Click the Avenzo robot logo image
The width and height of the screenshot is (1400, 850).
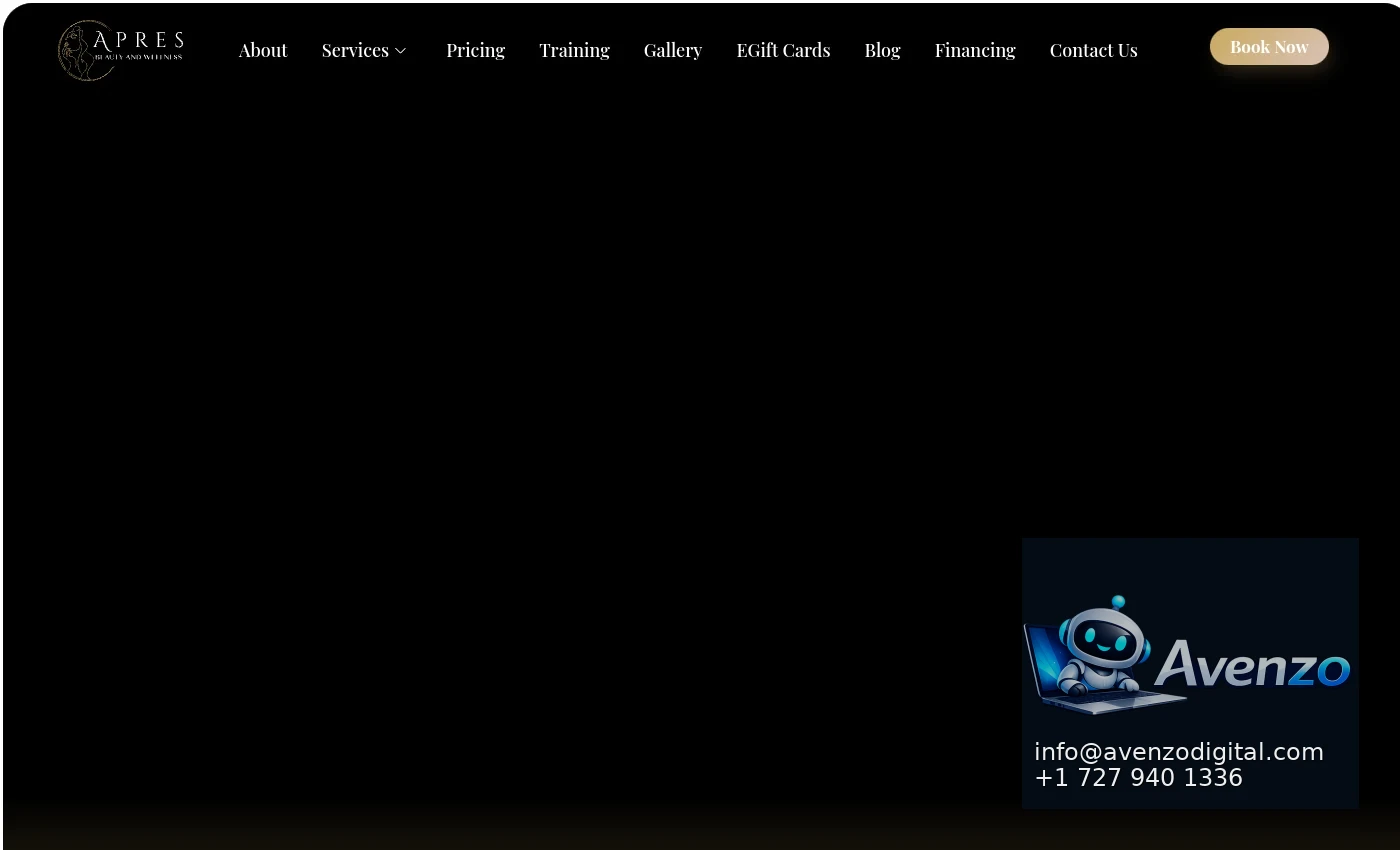pos(1188,655)
